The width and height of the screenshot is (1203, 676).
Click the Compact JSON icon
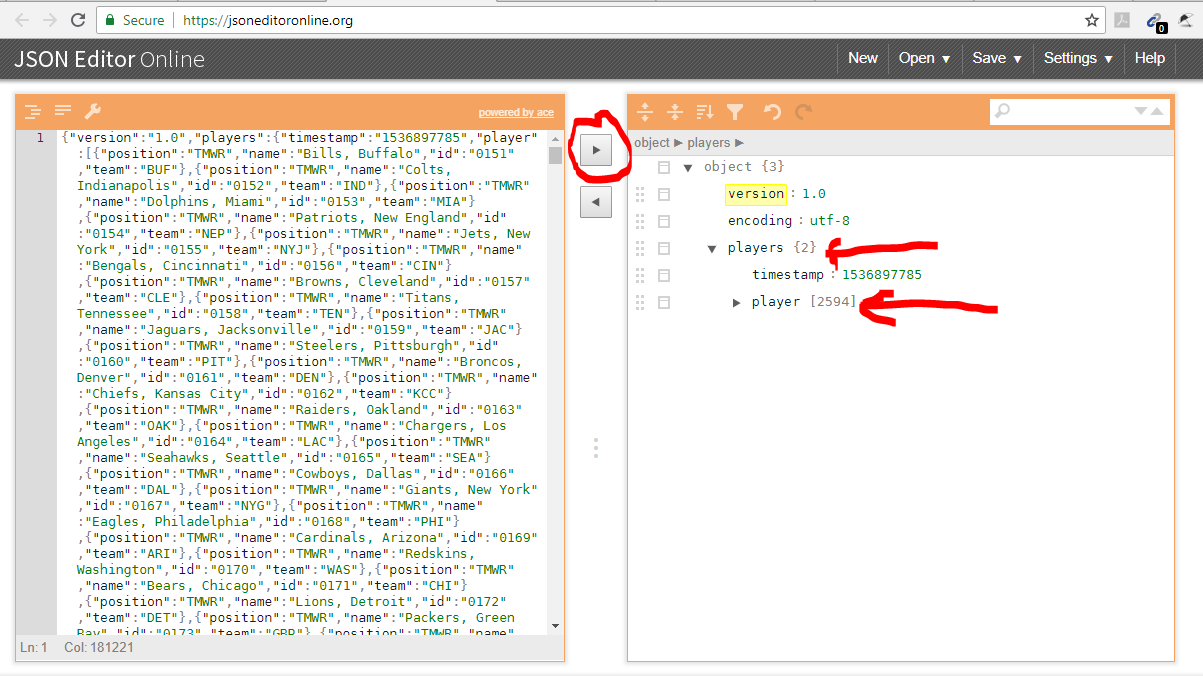63,110
